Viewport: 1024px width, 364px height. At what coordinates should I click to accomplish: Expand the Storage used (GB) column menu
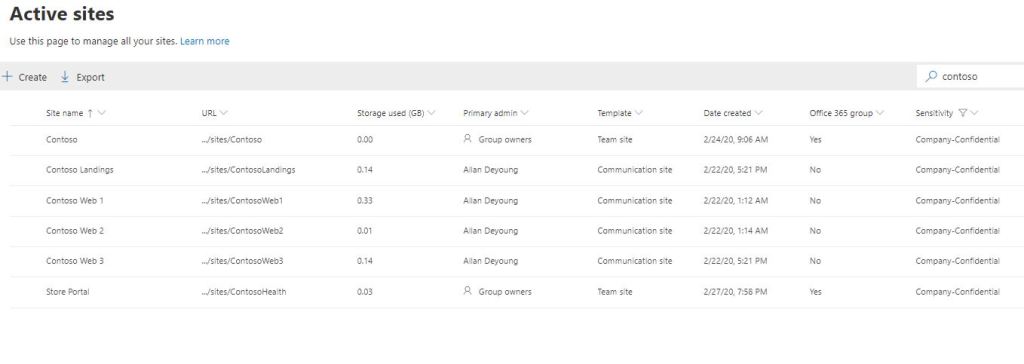pyautogui.click(x=432, y=113)
